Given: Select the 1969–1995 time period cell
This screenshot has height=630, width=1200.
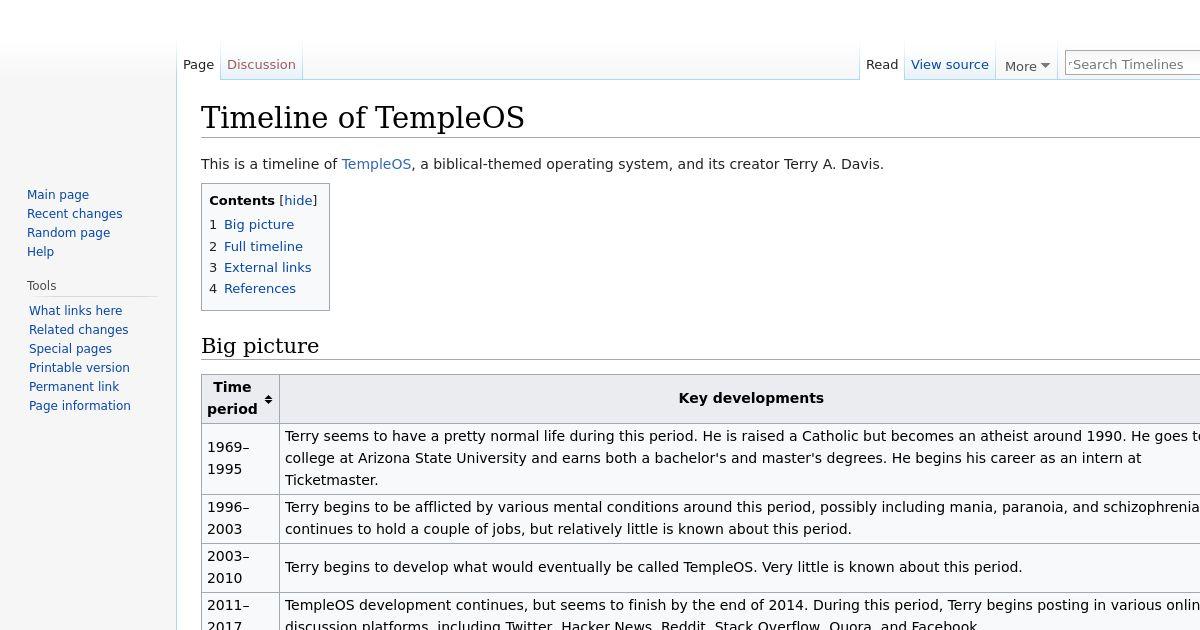Looking at the screenshot, I should [x=240, y=458].
